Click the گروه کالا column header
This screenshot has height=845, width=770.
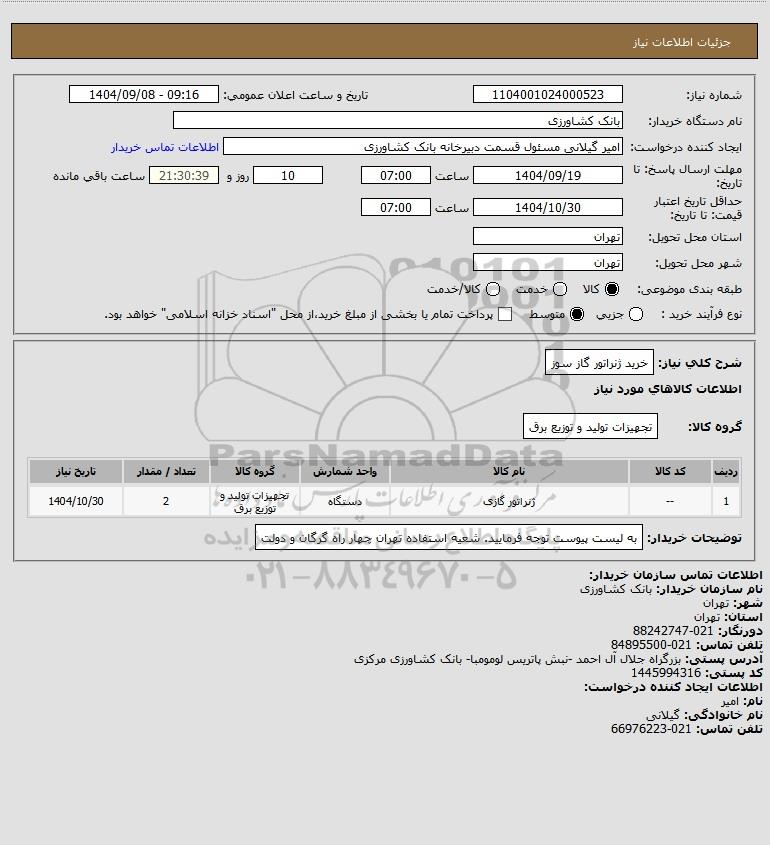point(255,472)
